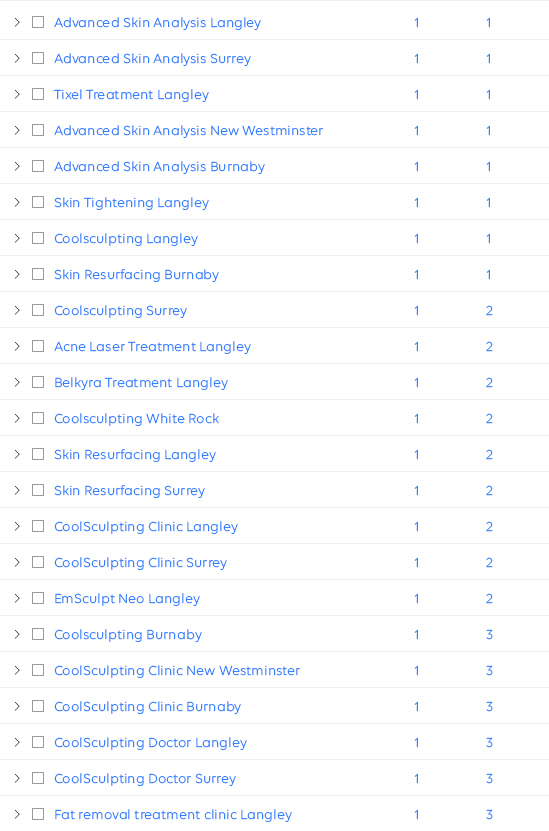Screen dimensions: 549x831
Task: Check the box for Advanced Skin Analysis Surrey
Action: click(x=38, y=58)
